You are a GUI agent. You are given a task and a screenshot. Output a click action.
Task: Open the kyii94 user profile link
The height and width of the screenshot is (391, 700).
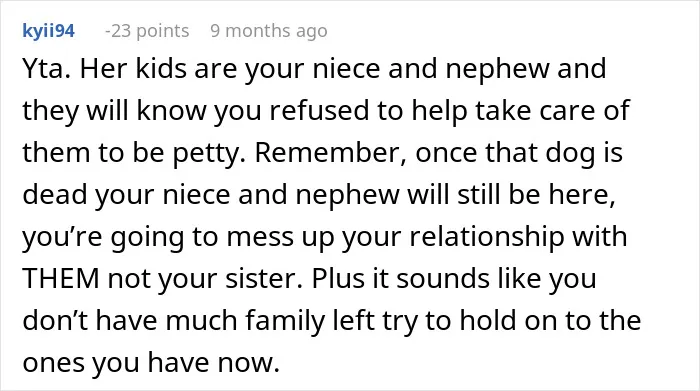pyautogui.click(x=49, y=31)
